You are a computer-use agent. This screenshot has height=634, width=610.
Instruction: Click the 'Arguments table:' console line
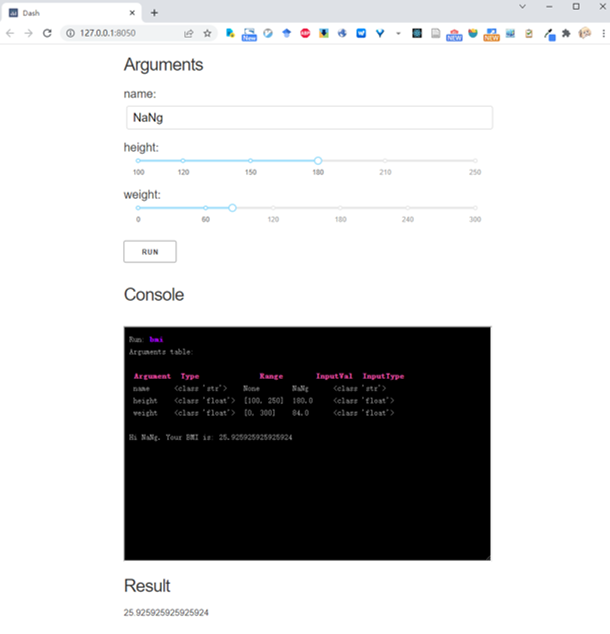(x=161, y=352)
